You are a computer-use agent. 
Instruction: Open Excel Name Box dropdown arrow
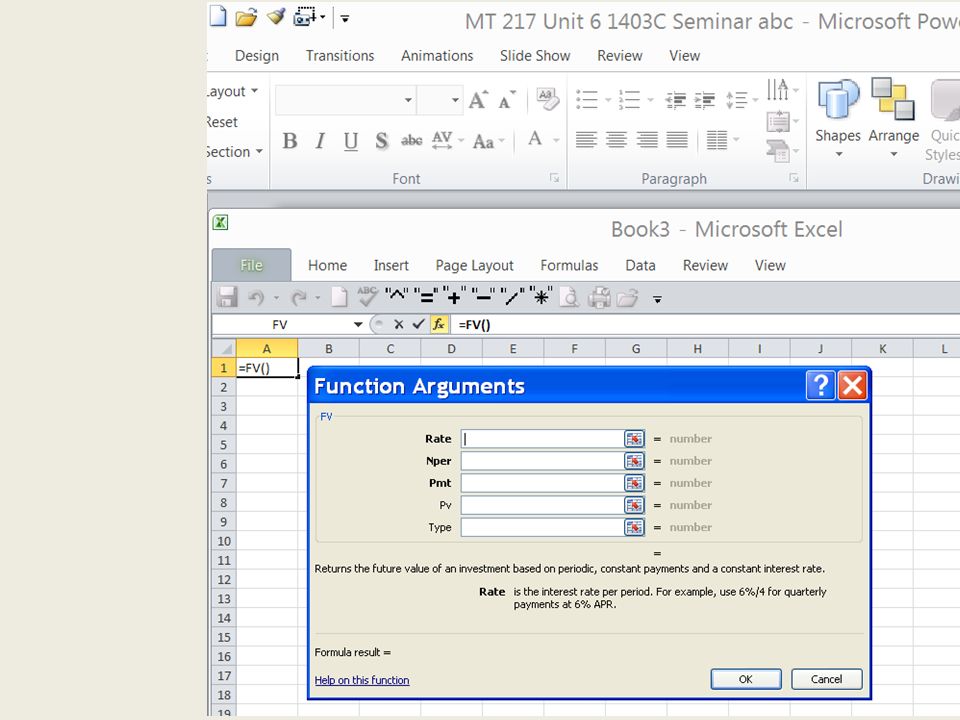coord(358,324)
